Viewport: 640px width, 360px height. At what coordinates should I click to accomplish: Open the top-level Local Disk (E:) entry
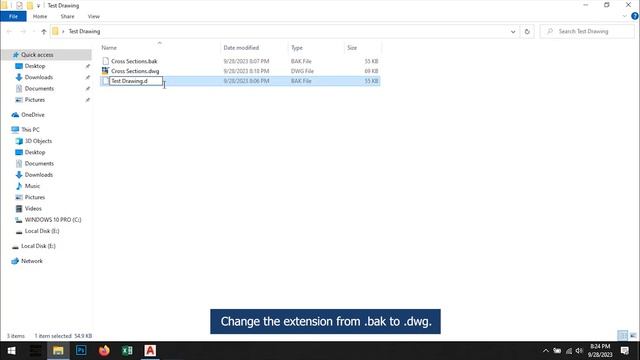tap(38, 246)
